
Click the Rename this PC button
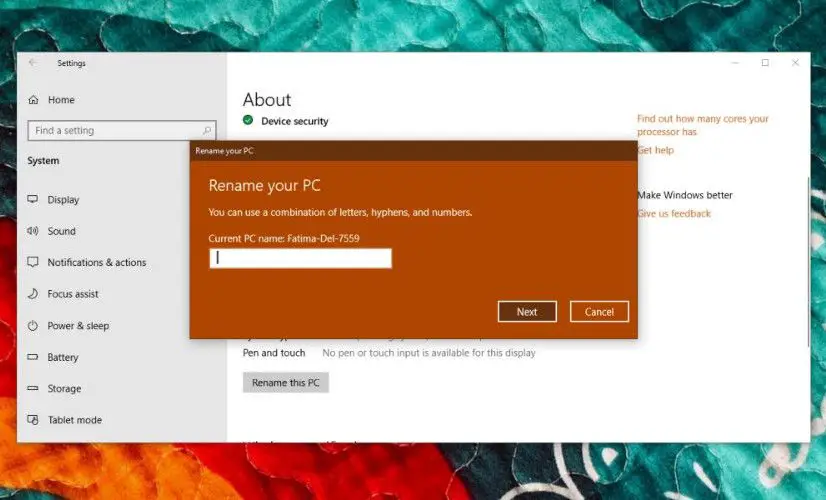coord(286,383)
